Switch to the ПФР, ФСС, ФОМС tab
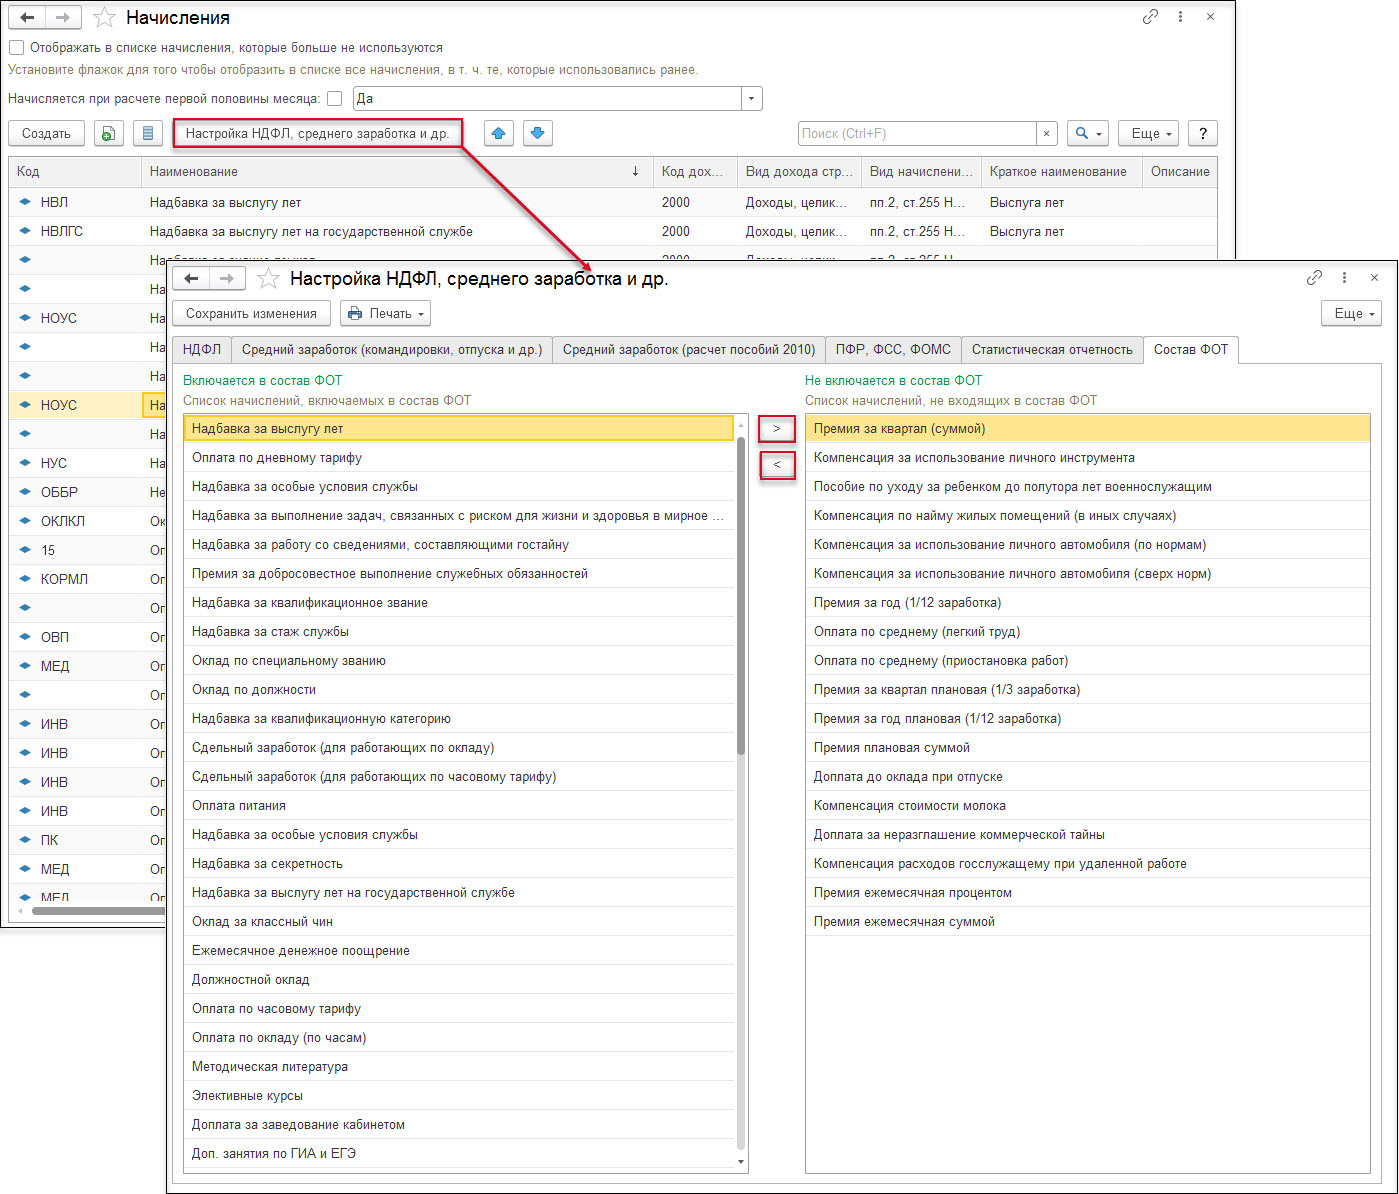 893,349
